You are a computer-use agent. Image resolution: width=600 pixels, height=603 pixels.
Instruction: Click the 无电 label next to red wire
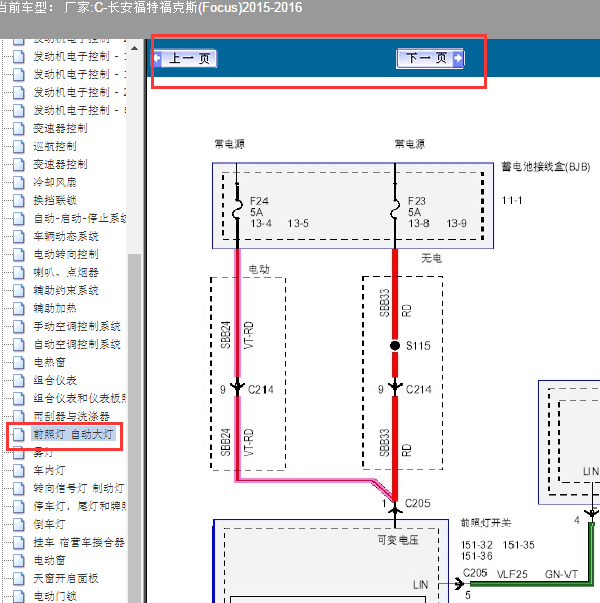click(431, 258)
